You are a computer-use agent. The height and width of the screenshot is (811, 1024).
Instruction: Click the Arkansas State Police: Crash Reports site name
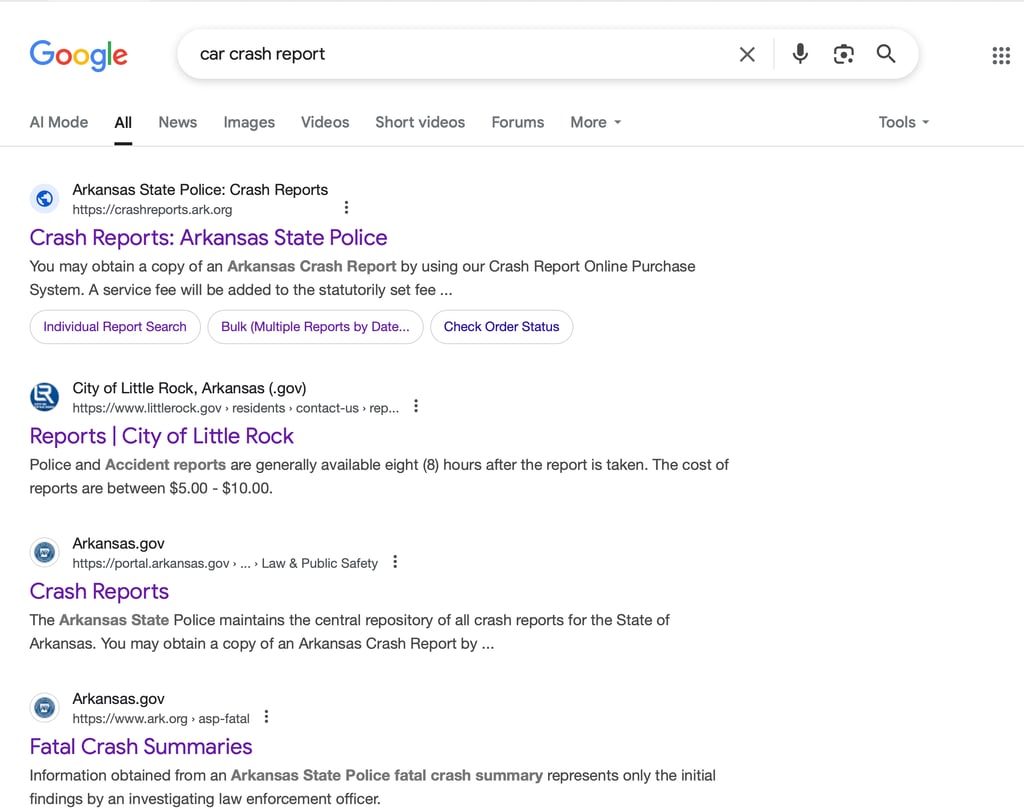click(x=200, y=189)
